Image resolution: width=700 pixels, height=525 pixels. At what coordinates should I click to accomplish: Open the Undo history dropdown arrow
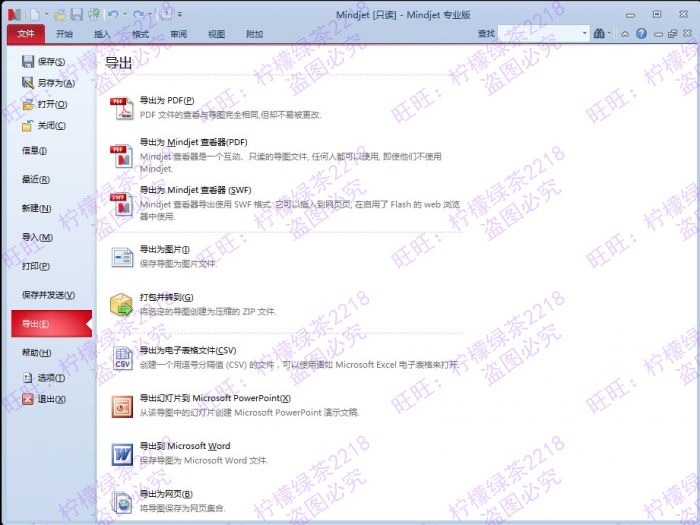point(125,14)
